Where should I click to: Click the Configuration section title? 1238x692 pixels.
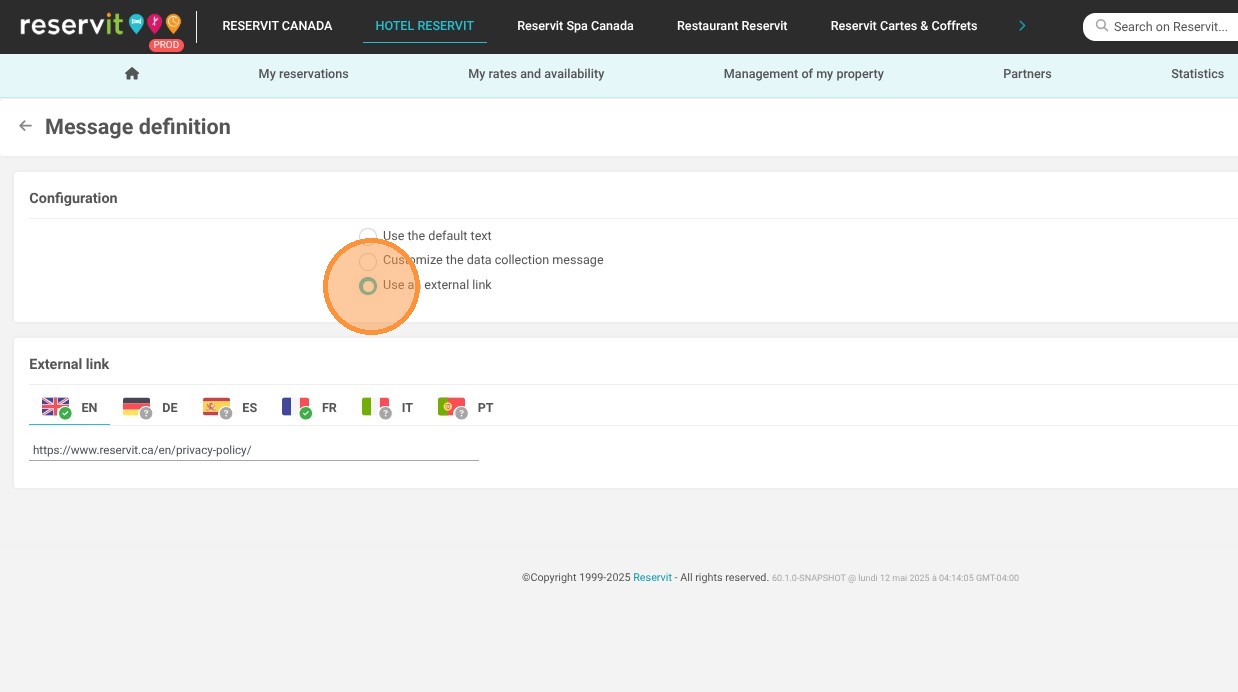(x=73, y=198)
